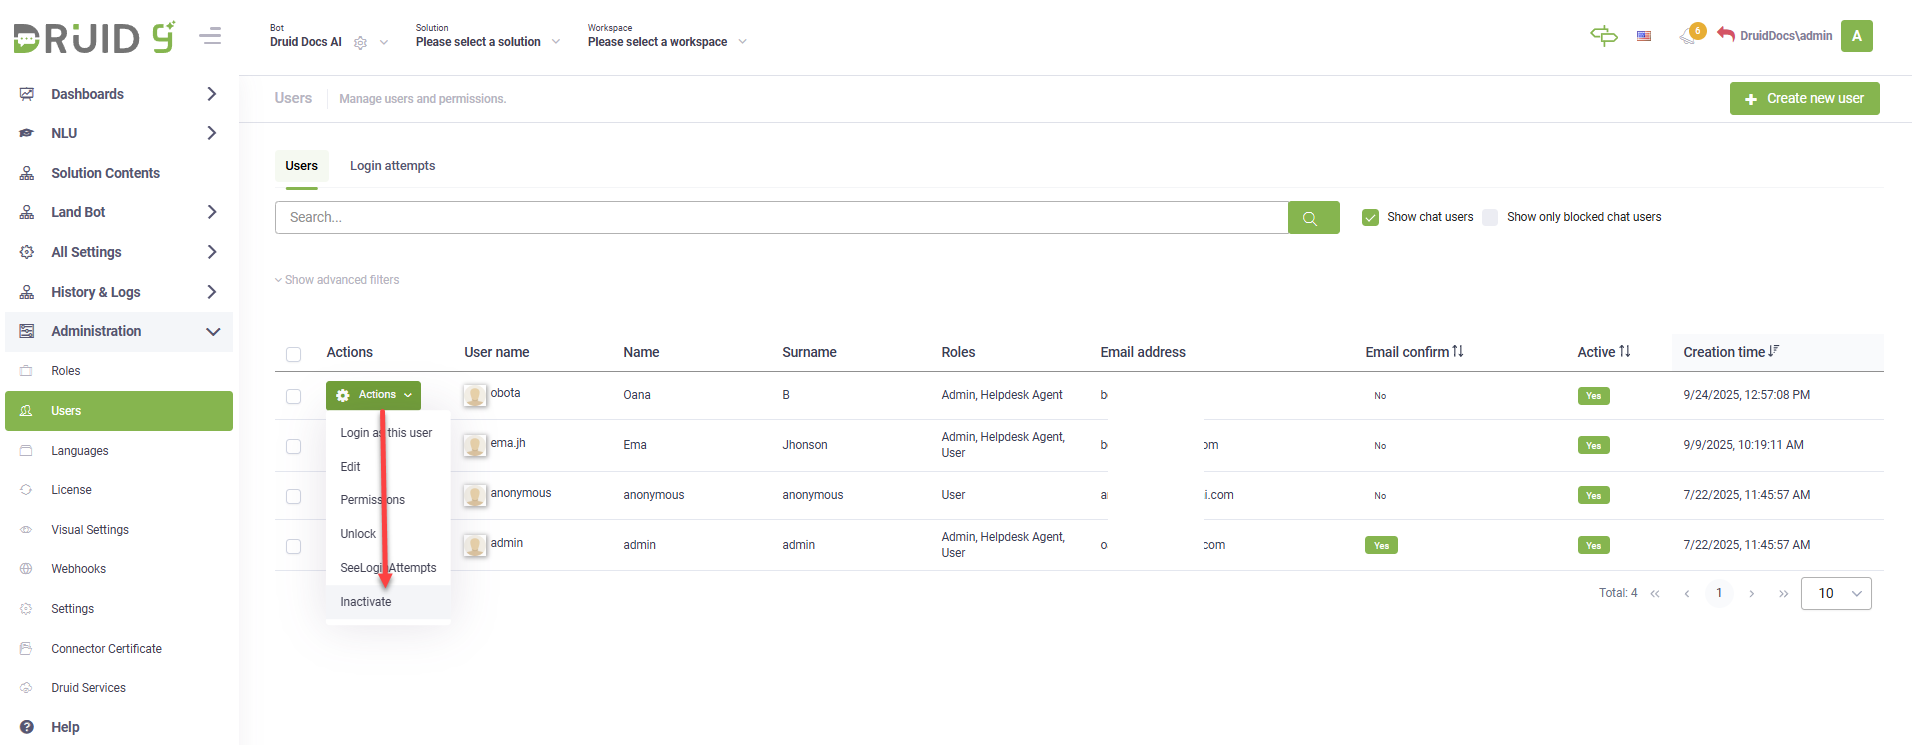Screen dimensions: 1912x745
Task: Open the page size dropdown showing 10
Action: (1836, 593)
